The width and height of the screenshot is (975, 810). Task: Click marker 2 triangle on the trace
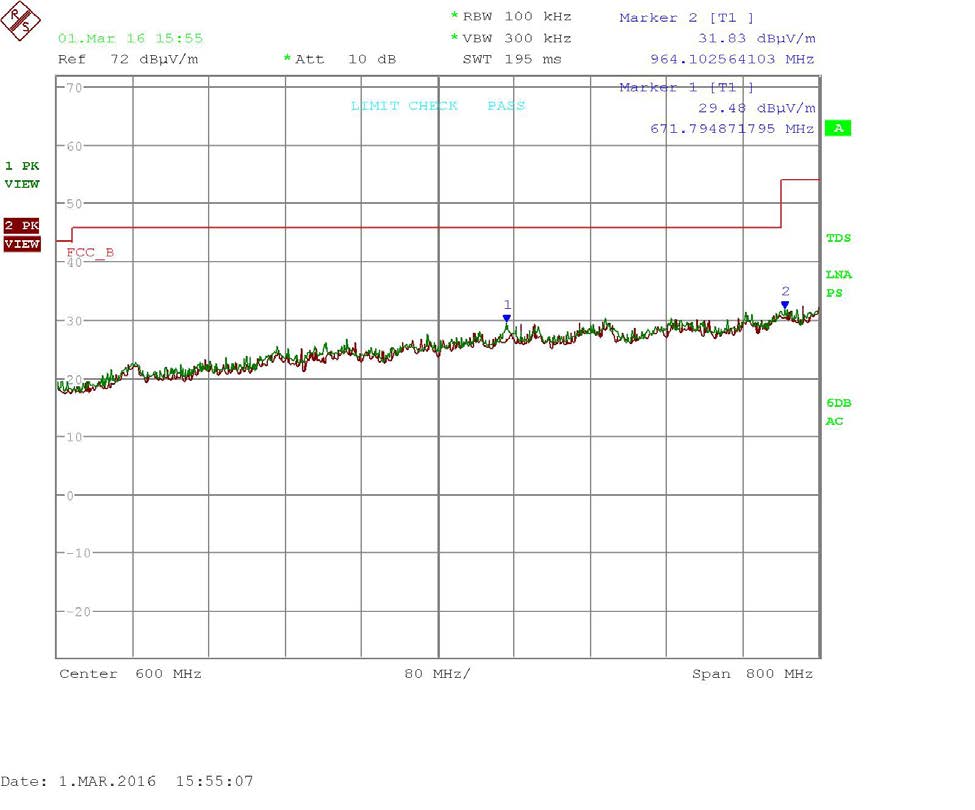[785, 305]
